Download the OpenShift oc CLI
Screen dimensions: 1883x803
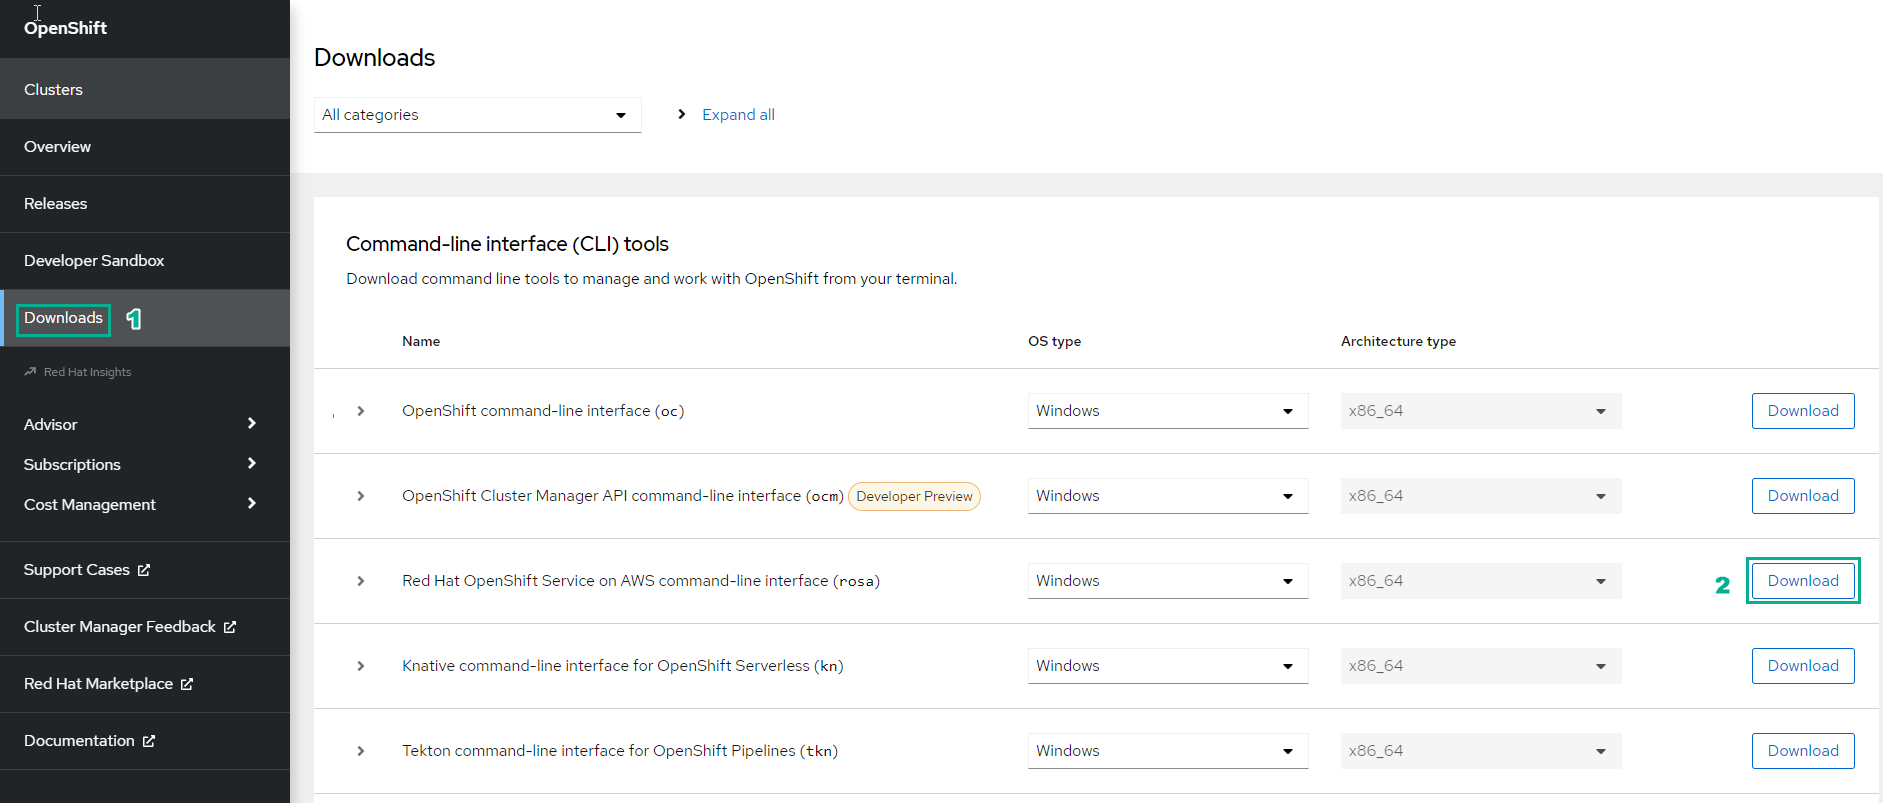point(1803,411)
